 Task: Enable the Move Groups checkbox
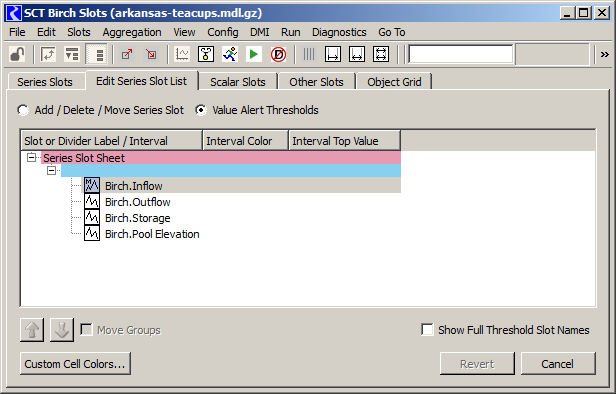86,330
